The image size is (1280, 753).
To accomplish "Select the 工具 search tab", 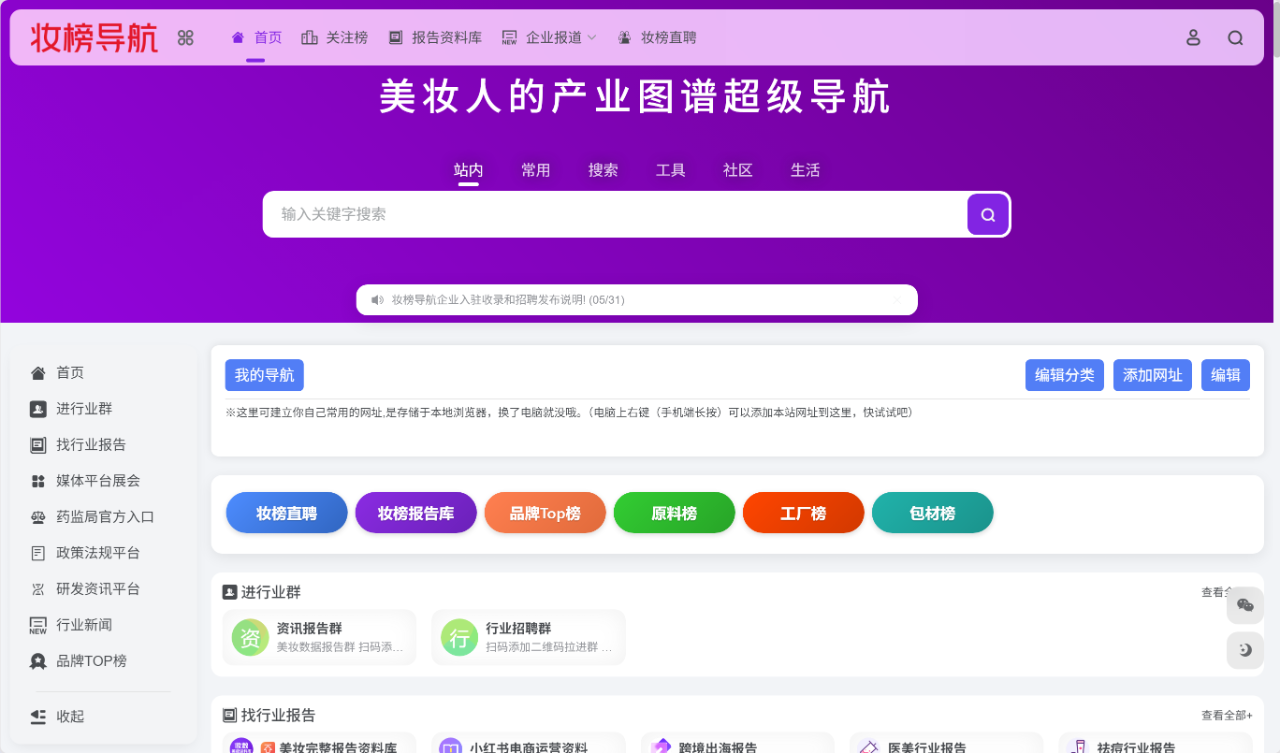I will (x=670, y=170).
